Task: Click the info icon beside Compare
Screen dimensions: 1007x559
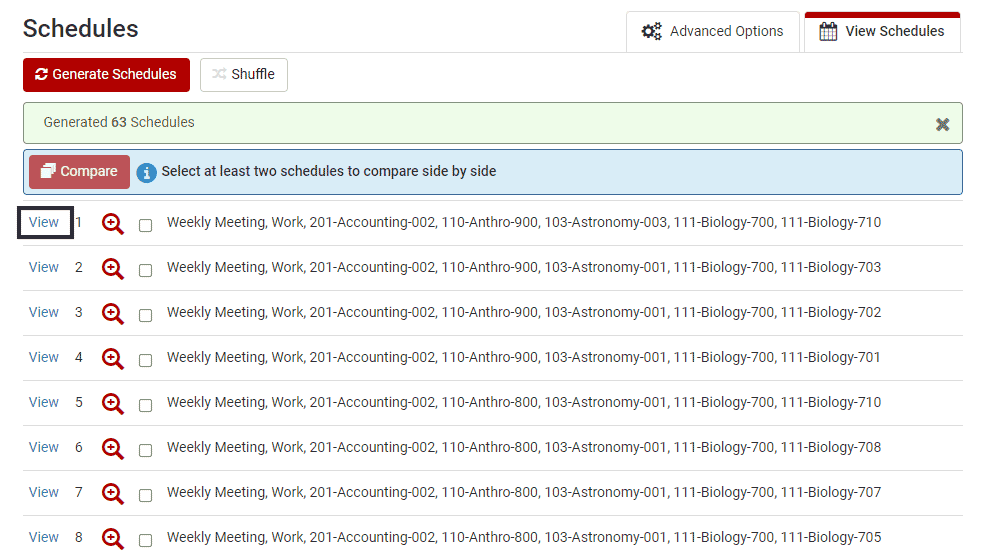Action: [x=146, y=172]
